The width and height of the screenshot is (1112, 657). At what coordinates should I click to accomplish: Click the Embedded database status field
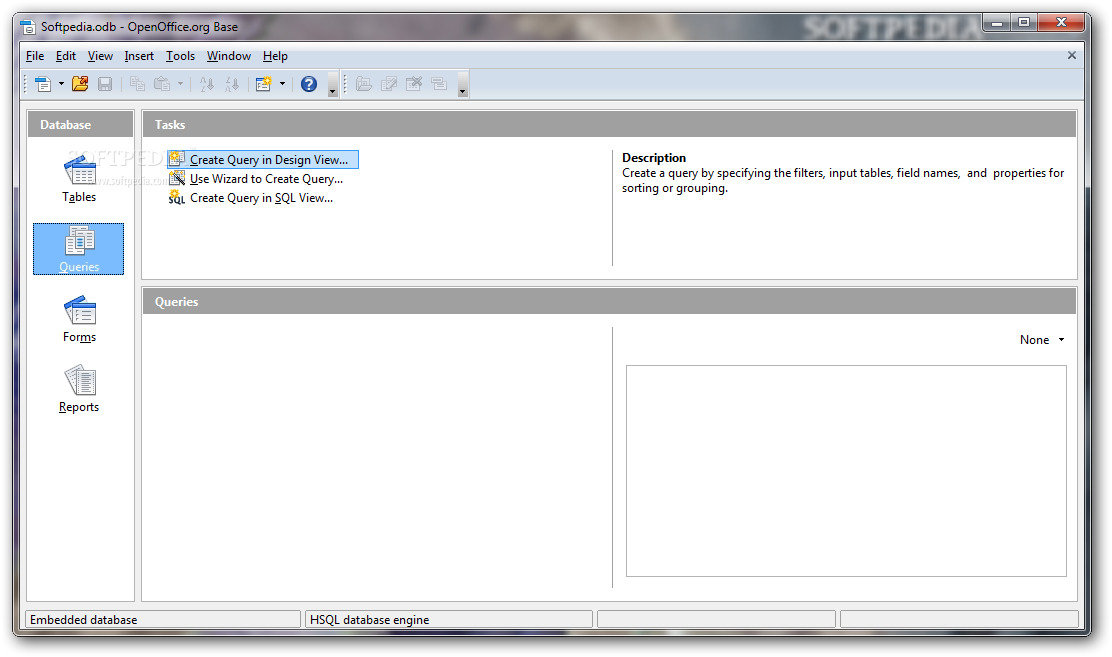pos(163,619)
